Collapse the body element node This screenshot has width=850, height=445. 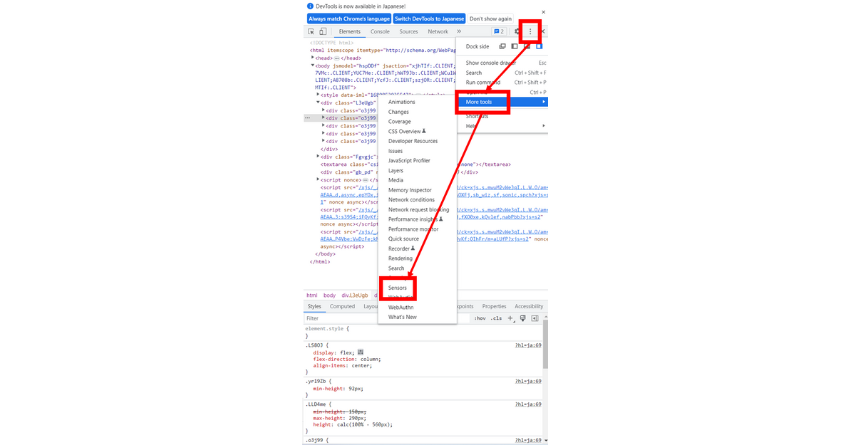pyautogui.click(x=312, y=66)
